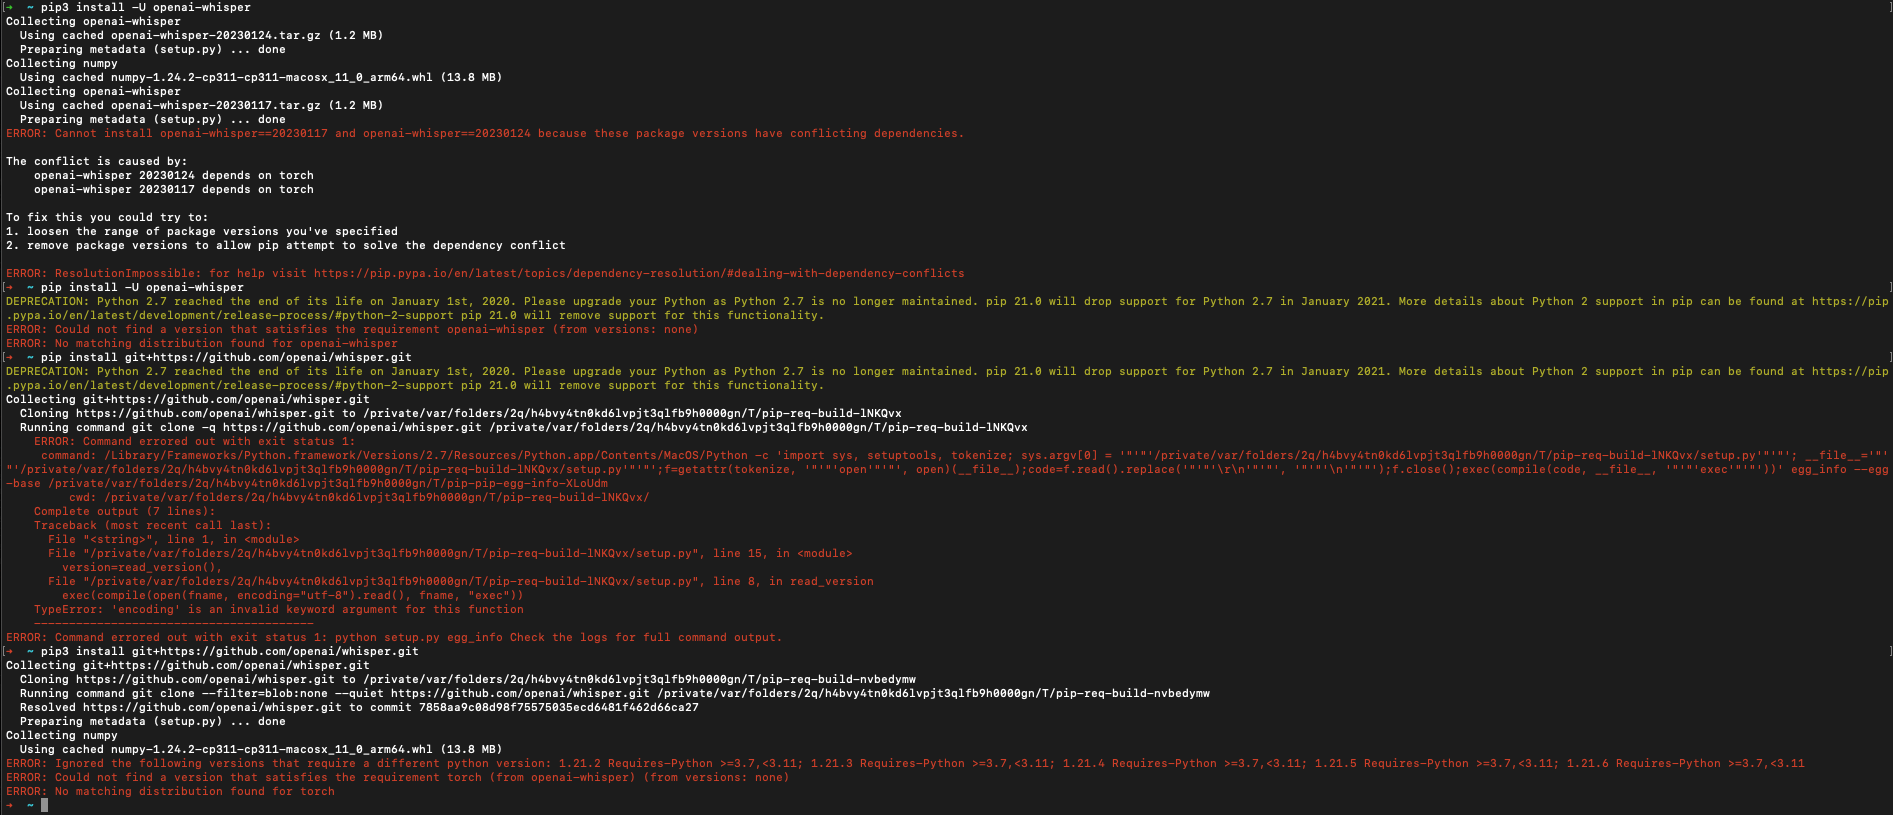Viewport: 1893px width, 815px height.
Task: Click 'Traceback (most recent call last):' line
Action: pos(152,525)
